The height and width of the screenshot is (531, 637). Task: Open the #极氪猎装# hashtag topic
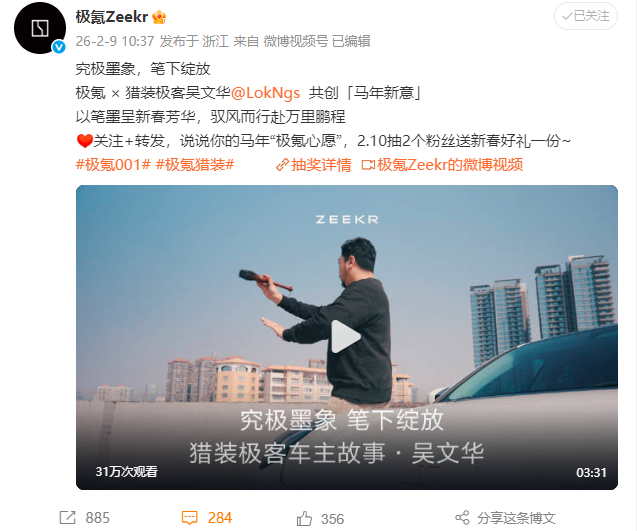pos(195,165)
